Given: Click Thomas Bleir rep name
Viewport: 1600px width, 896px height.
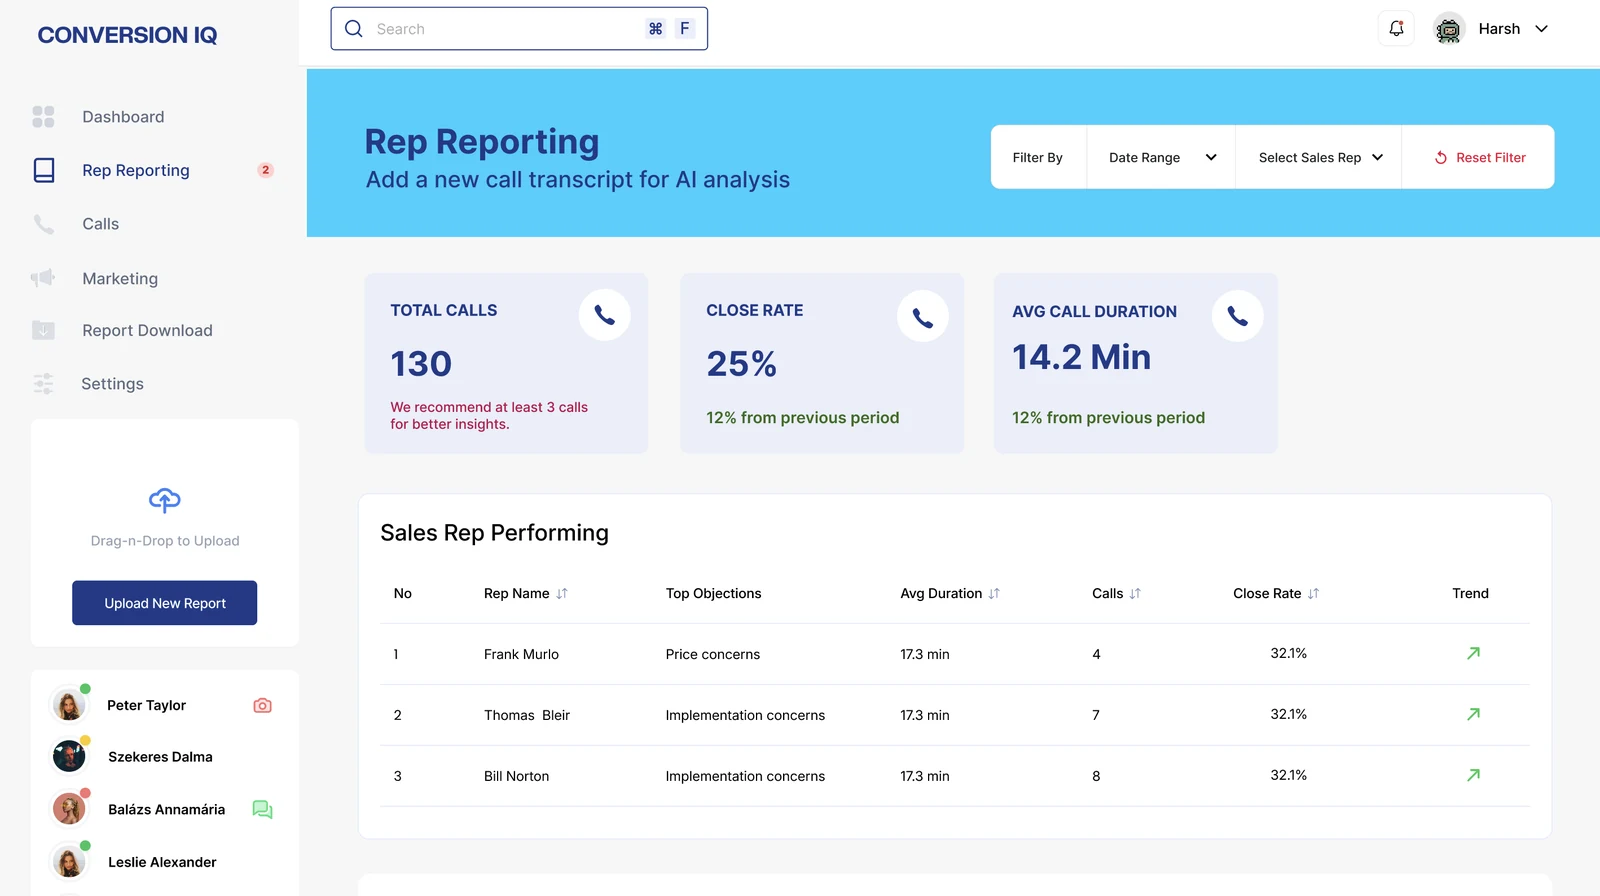Looking at the screenshot, I should [x=527, y=715].
